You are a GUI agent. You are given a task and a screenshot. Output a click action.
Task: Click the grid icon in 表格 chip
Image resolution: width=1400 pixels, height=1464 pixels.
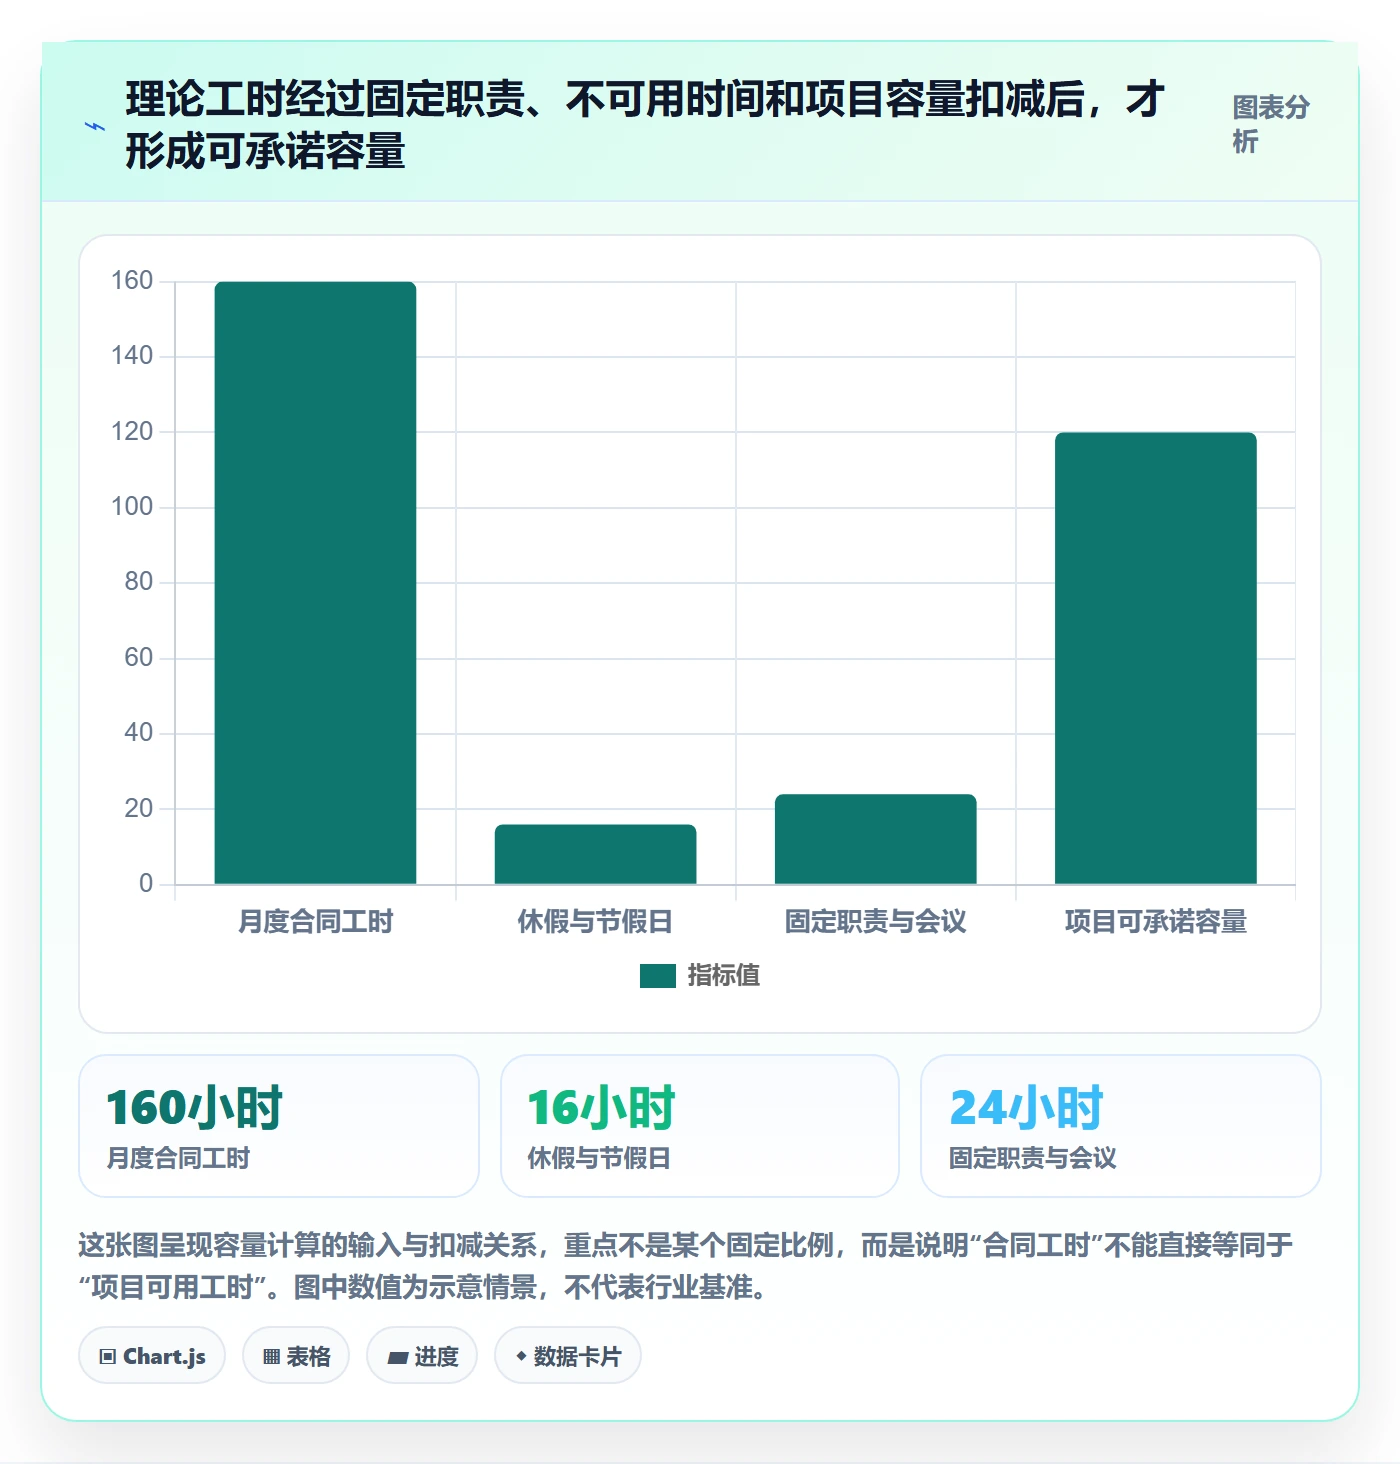pyautogui.click(x=271, y=1357)
